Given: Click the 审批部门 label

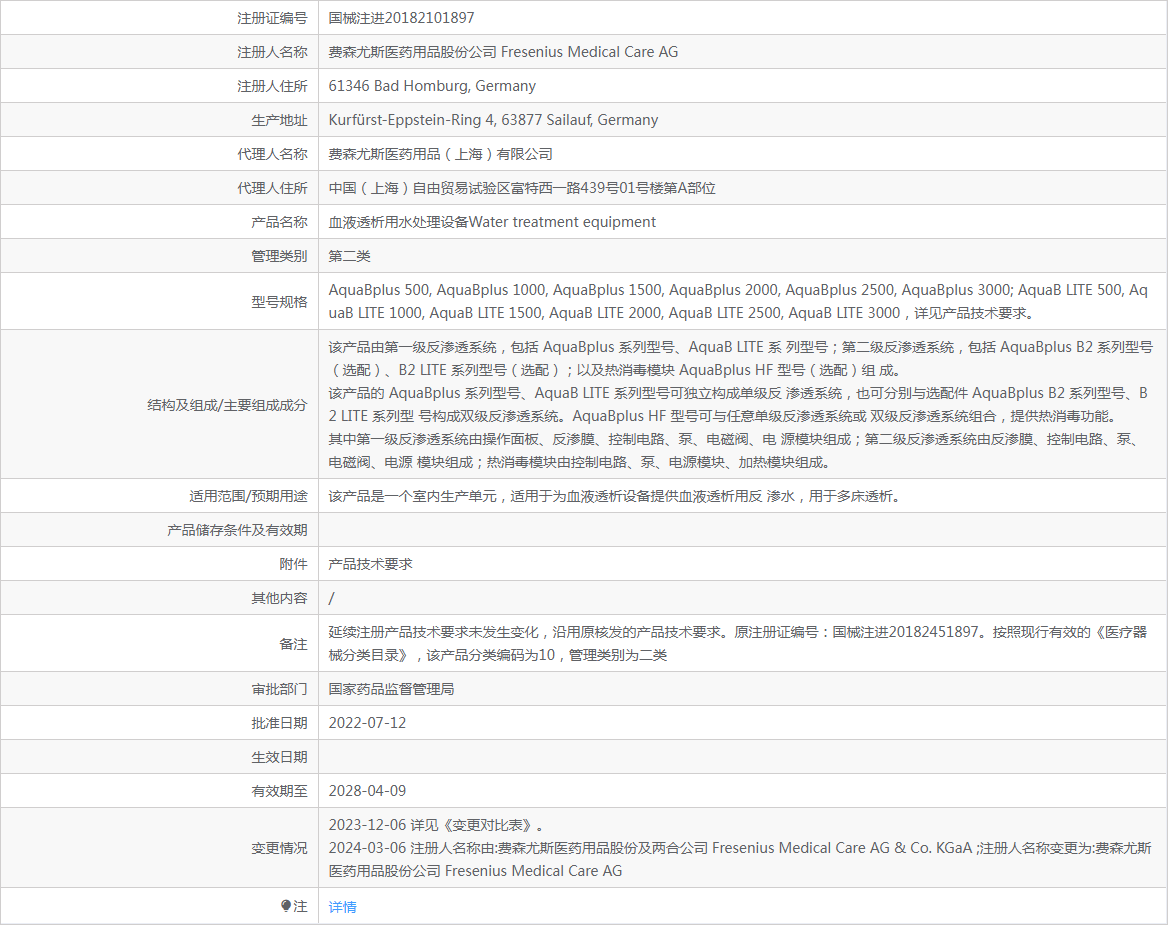Looking at the screenshot, I should pos(280,690).
